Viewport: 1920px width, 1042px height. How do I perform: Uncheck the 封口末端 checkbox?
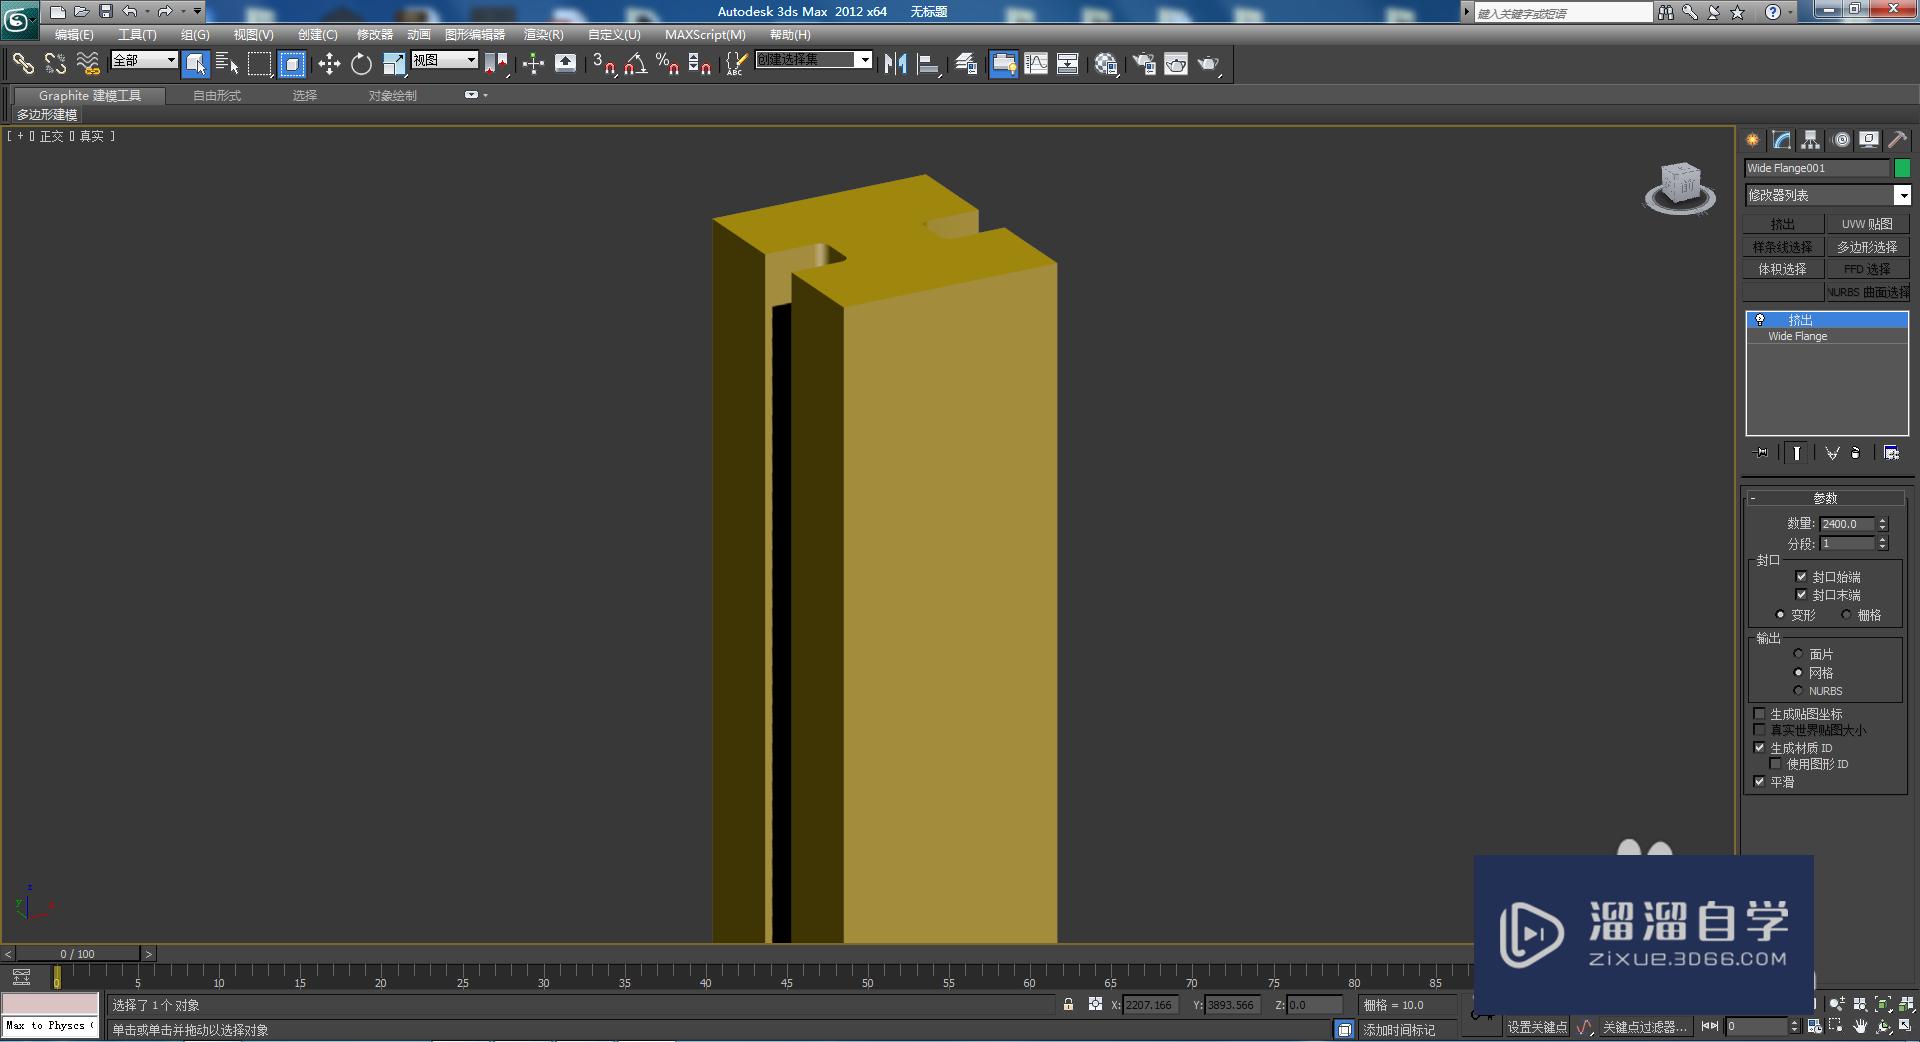pos(1801,594)
